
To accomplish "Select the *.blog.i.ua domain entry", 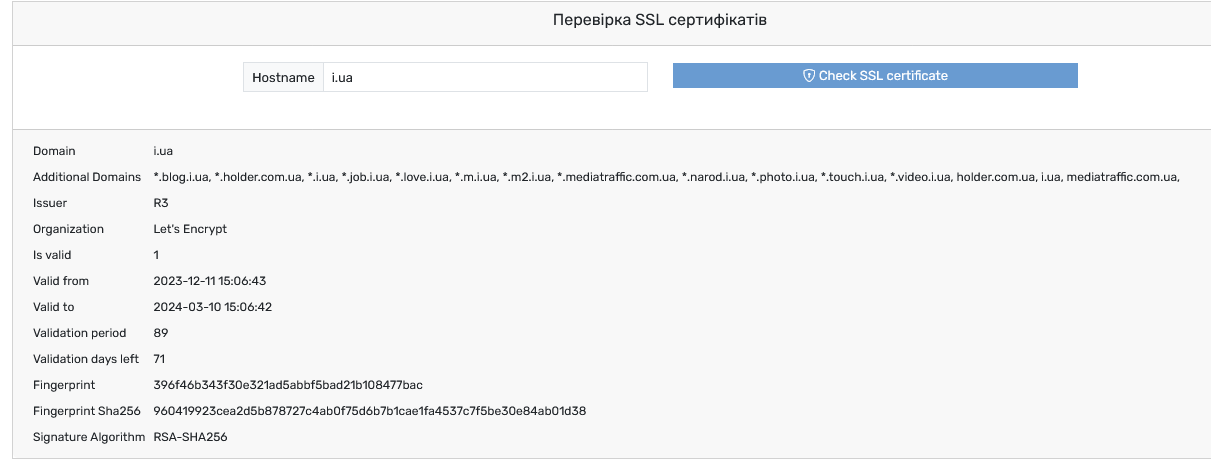I will 181,177.
